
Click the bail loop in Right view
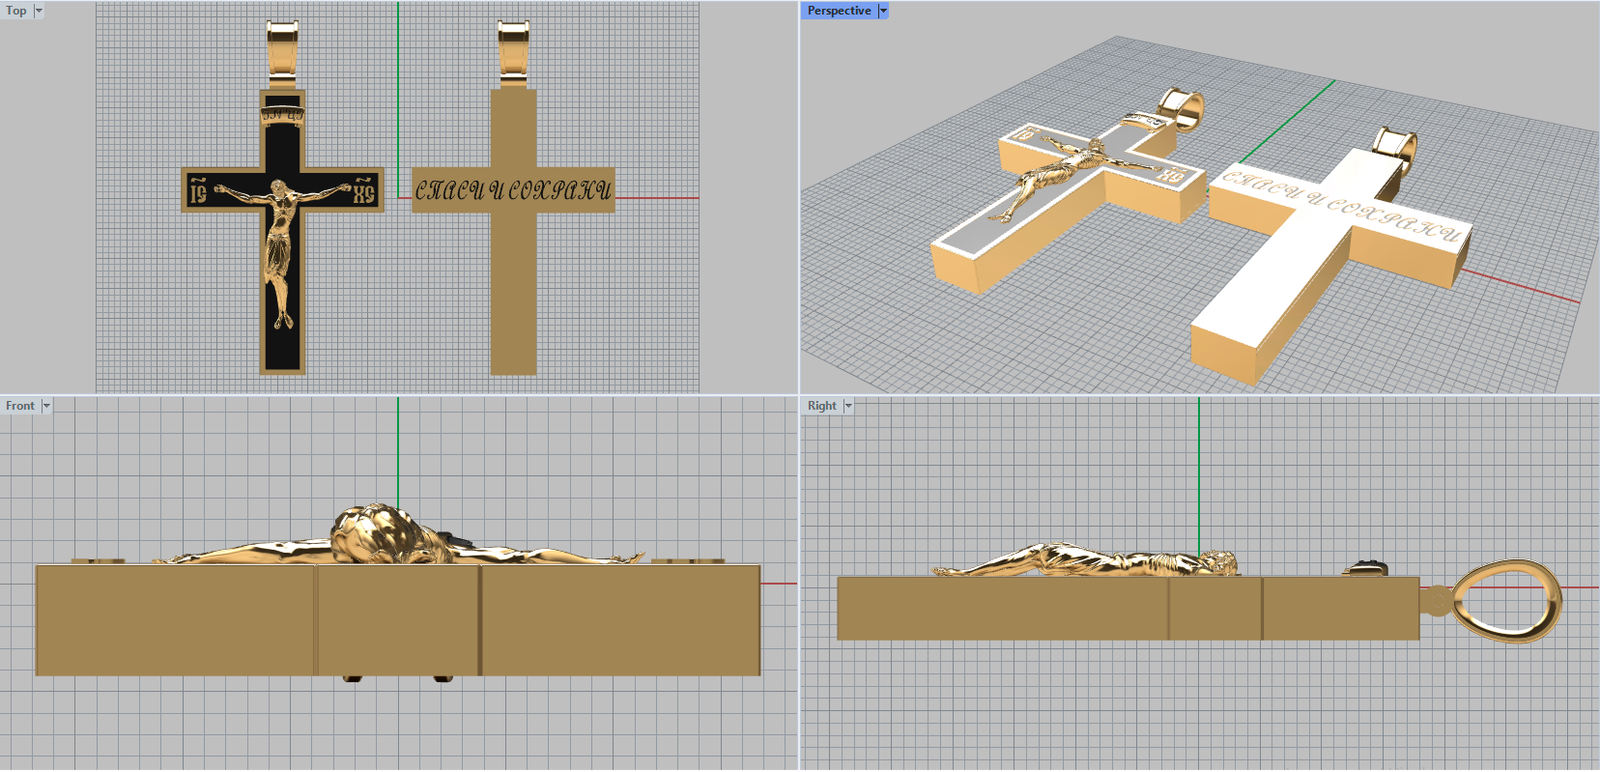pyautogui.click(x=1505, y=599)
